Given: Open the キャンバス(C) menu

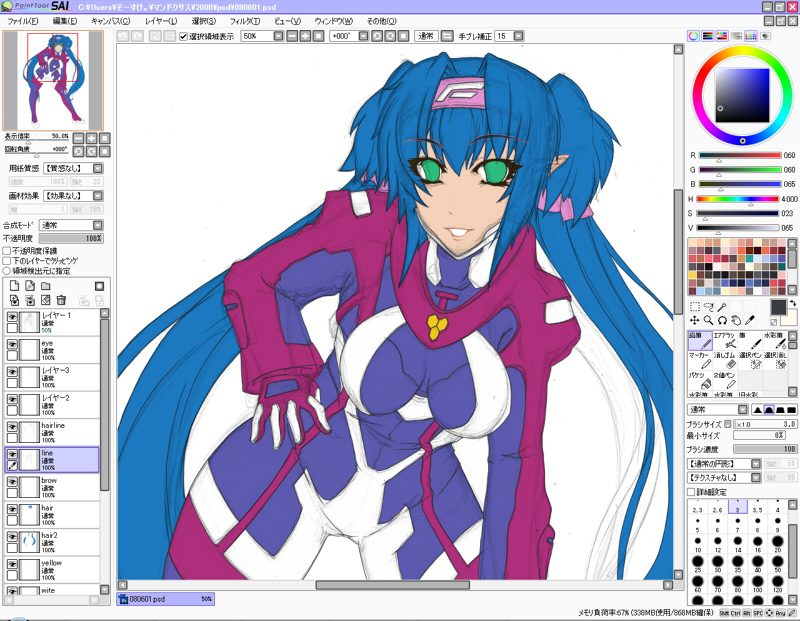Looking at the screenshot, I should point(110,21).
